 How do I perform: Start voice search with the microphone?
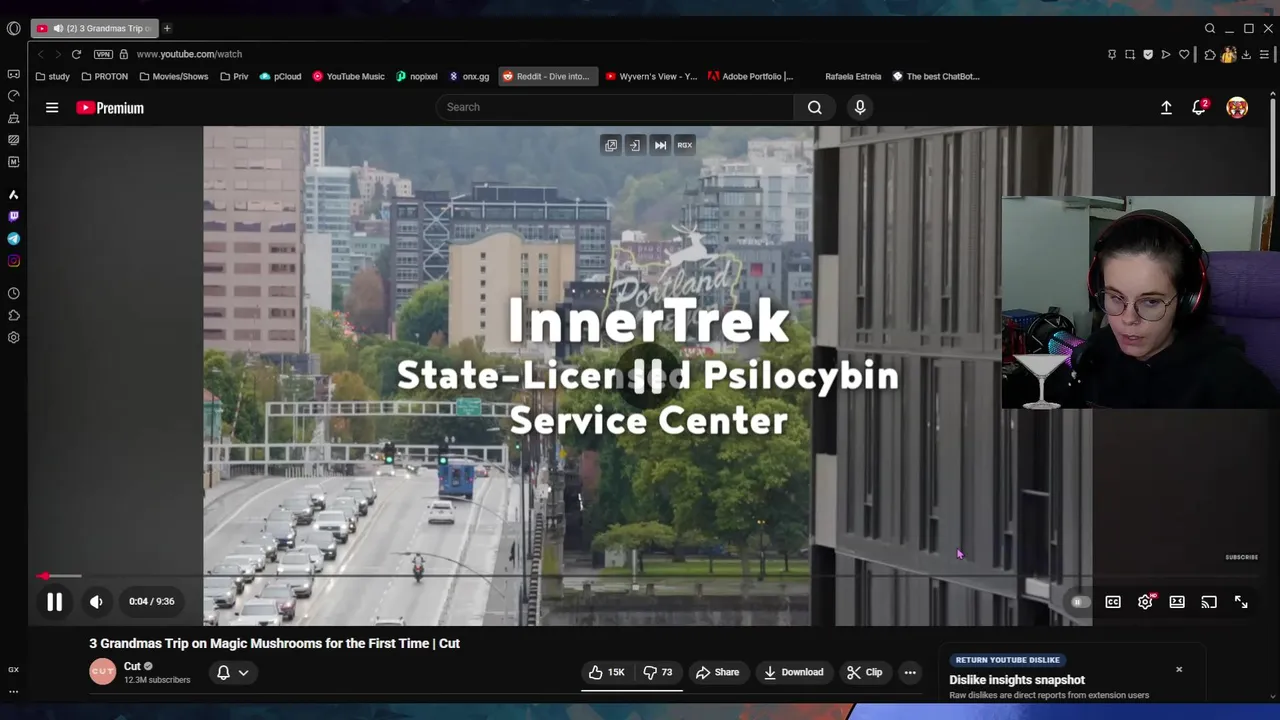860,107
